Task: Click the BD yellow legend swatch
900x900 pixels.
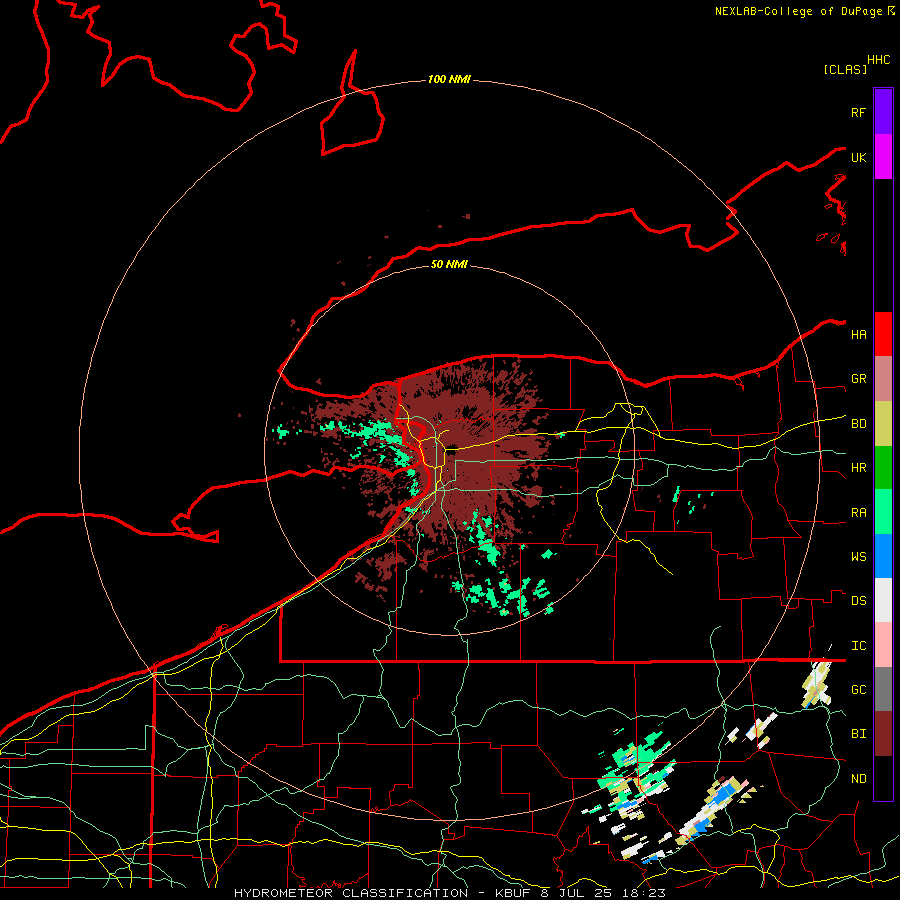Action: pos(883,424)
